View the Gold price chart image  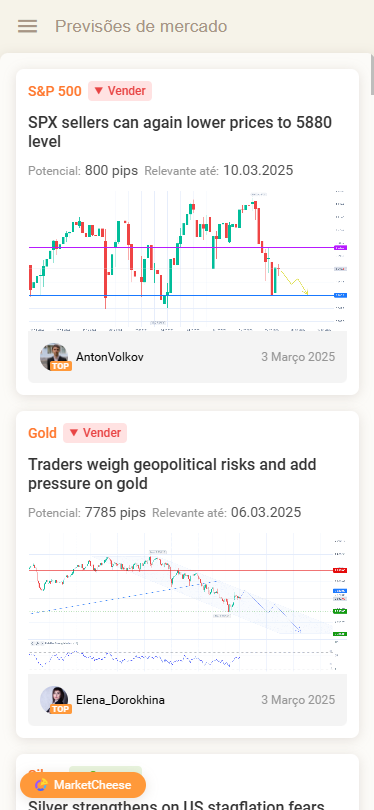[x=188, y=603]
